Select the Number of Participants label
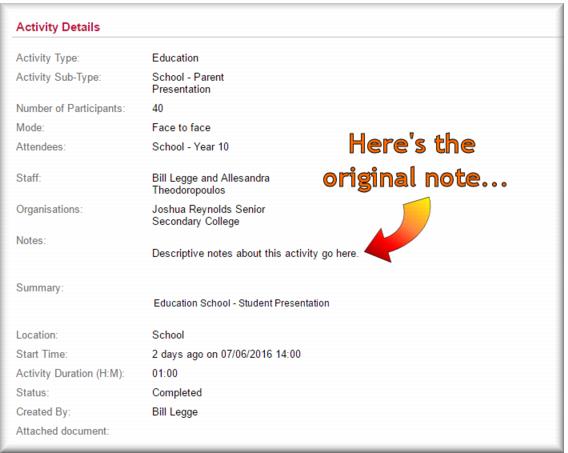Viewport: 568px width, 453px height. (71, 108)
